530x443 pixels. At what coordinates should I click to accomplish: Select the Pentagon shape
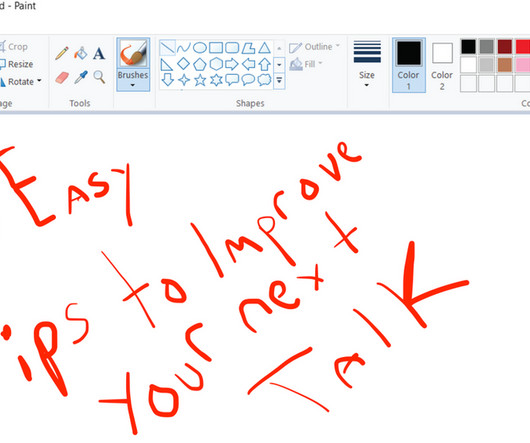click(x=200, y=64)
